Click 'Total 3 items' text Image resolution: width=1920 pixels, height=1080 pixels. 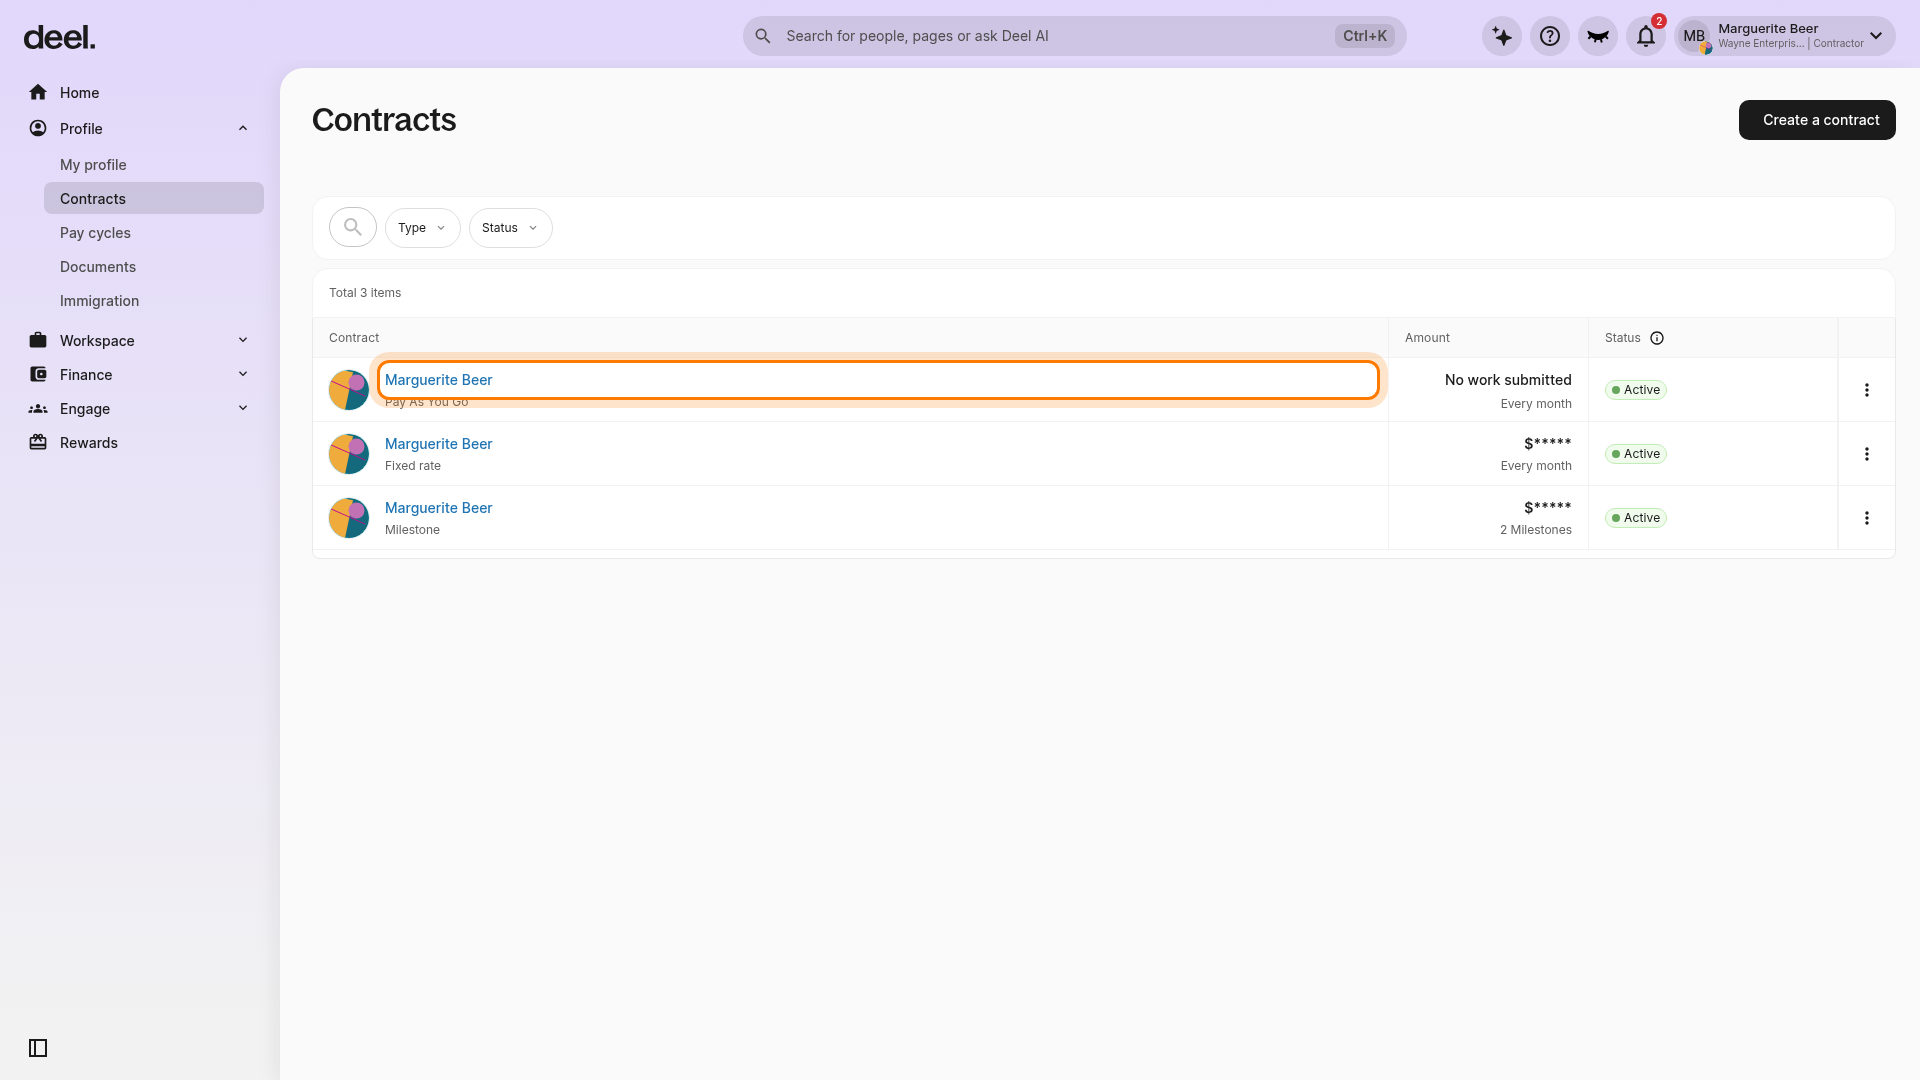pyautogui.click(x=365, y=293)
